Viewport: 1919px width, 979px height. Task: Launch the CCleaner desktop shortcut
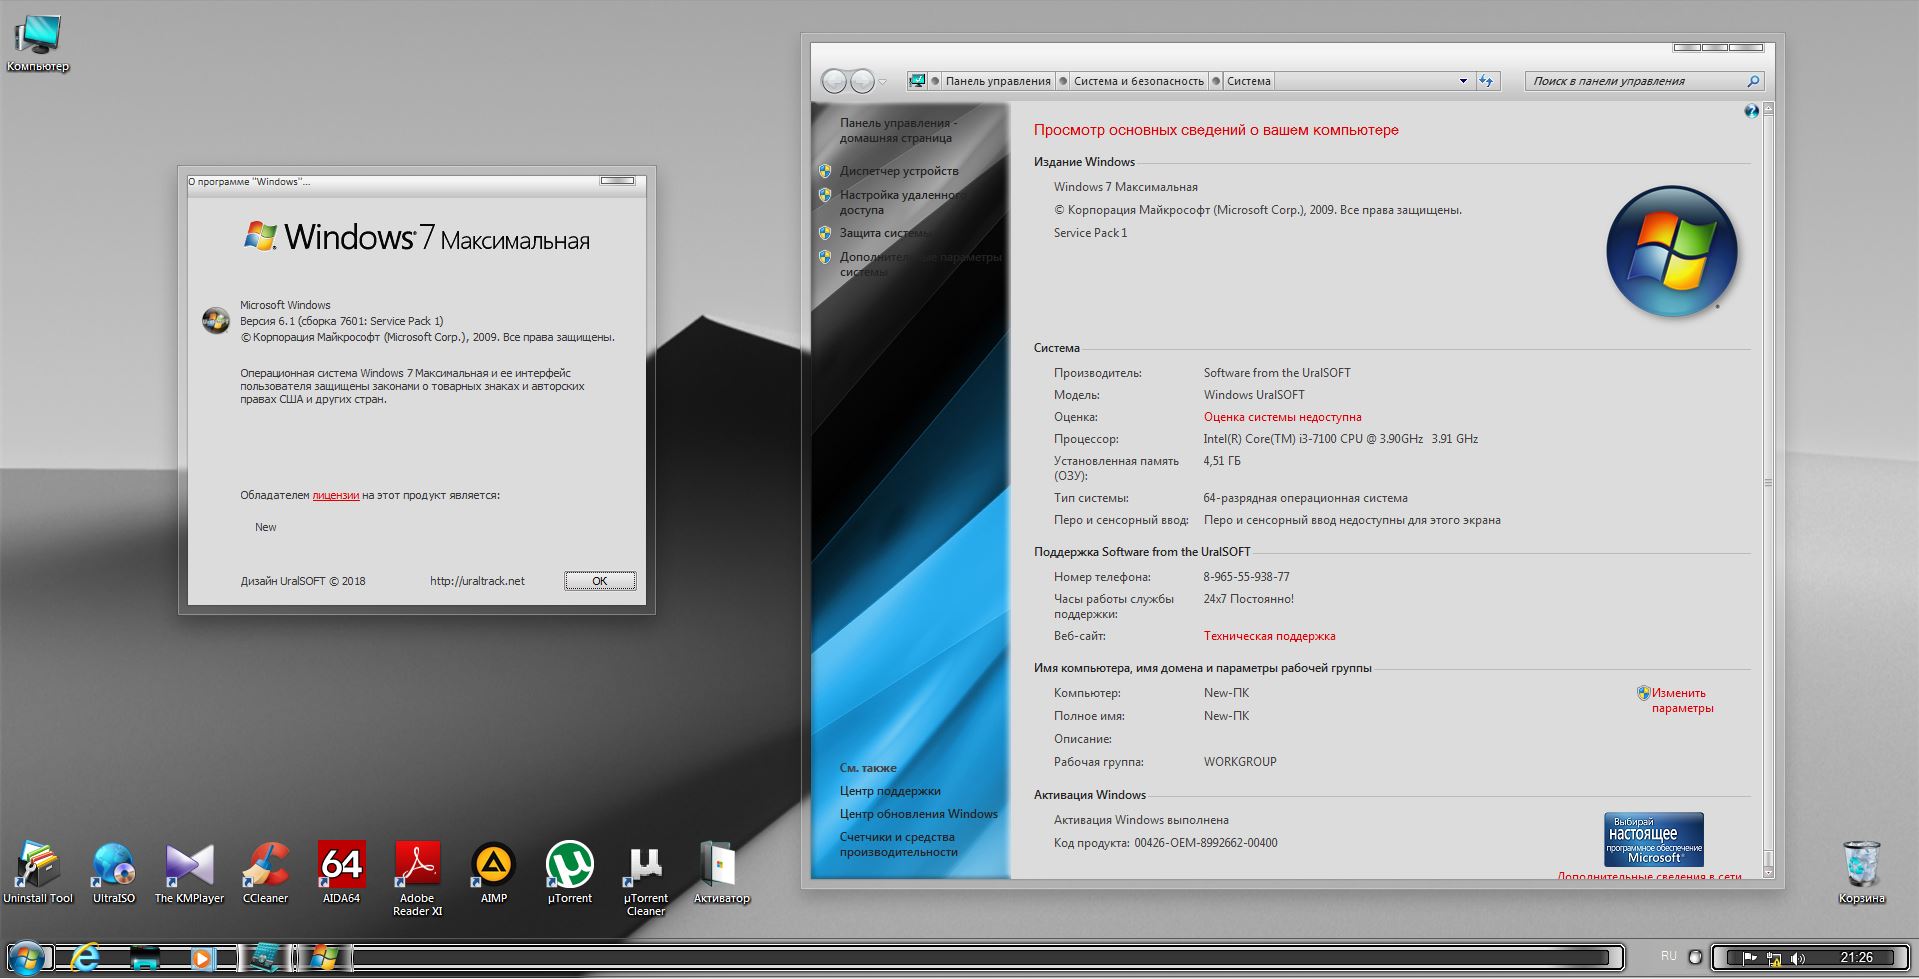[x=265, y=872]
